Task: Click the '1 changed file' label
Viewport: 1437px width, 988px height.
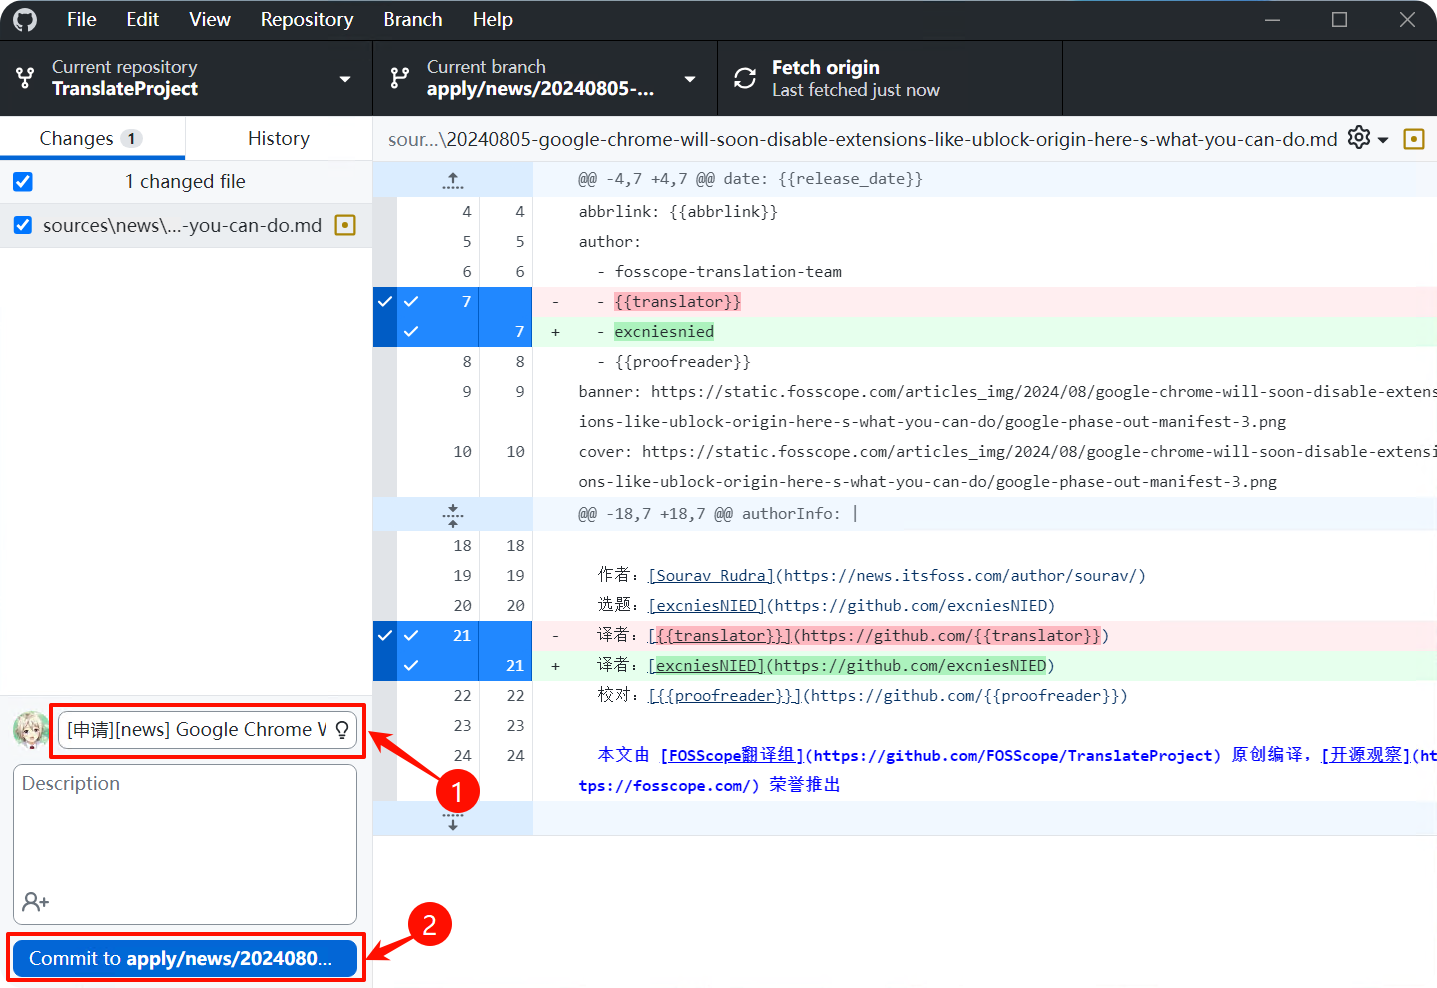Action: (x=185, y=181)
